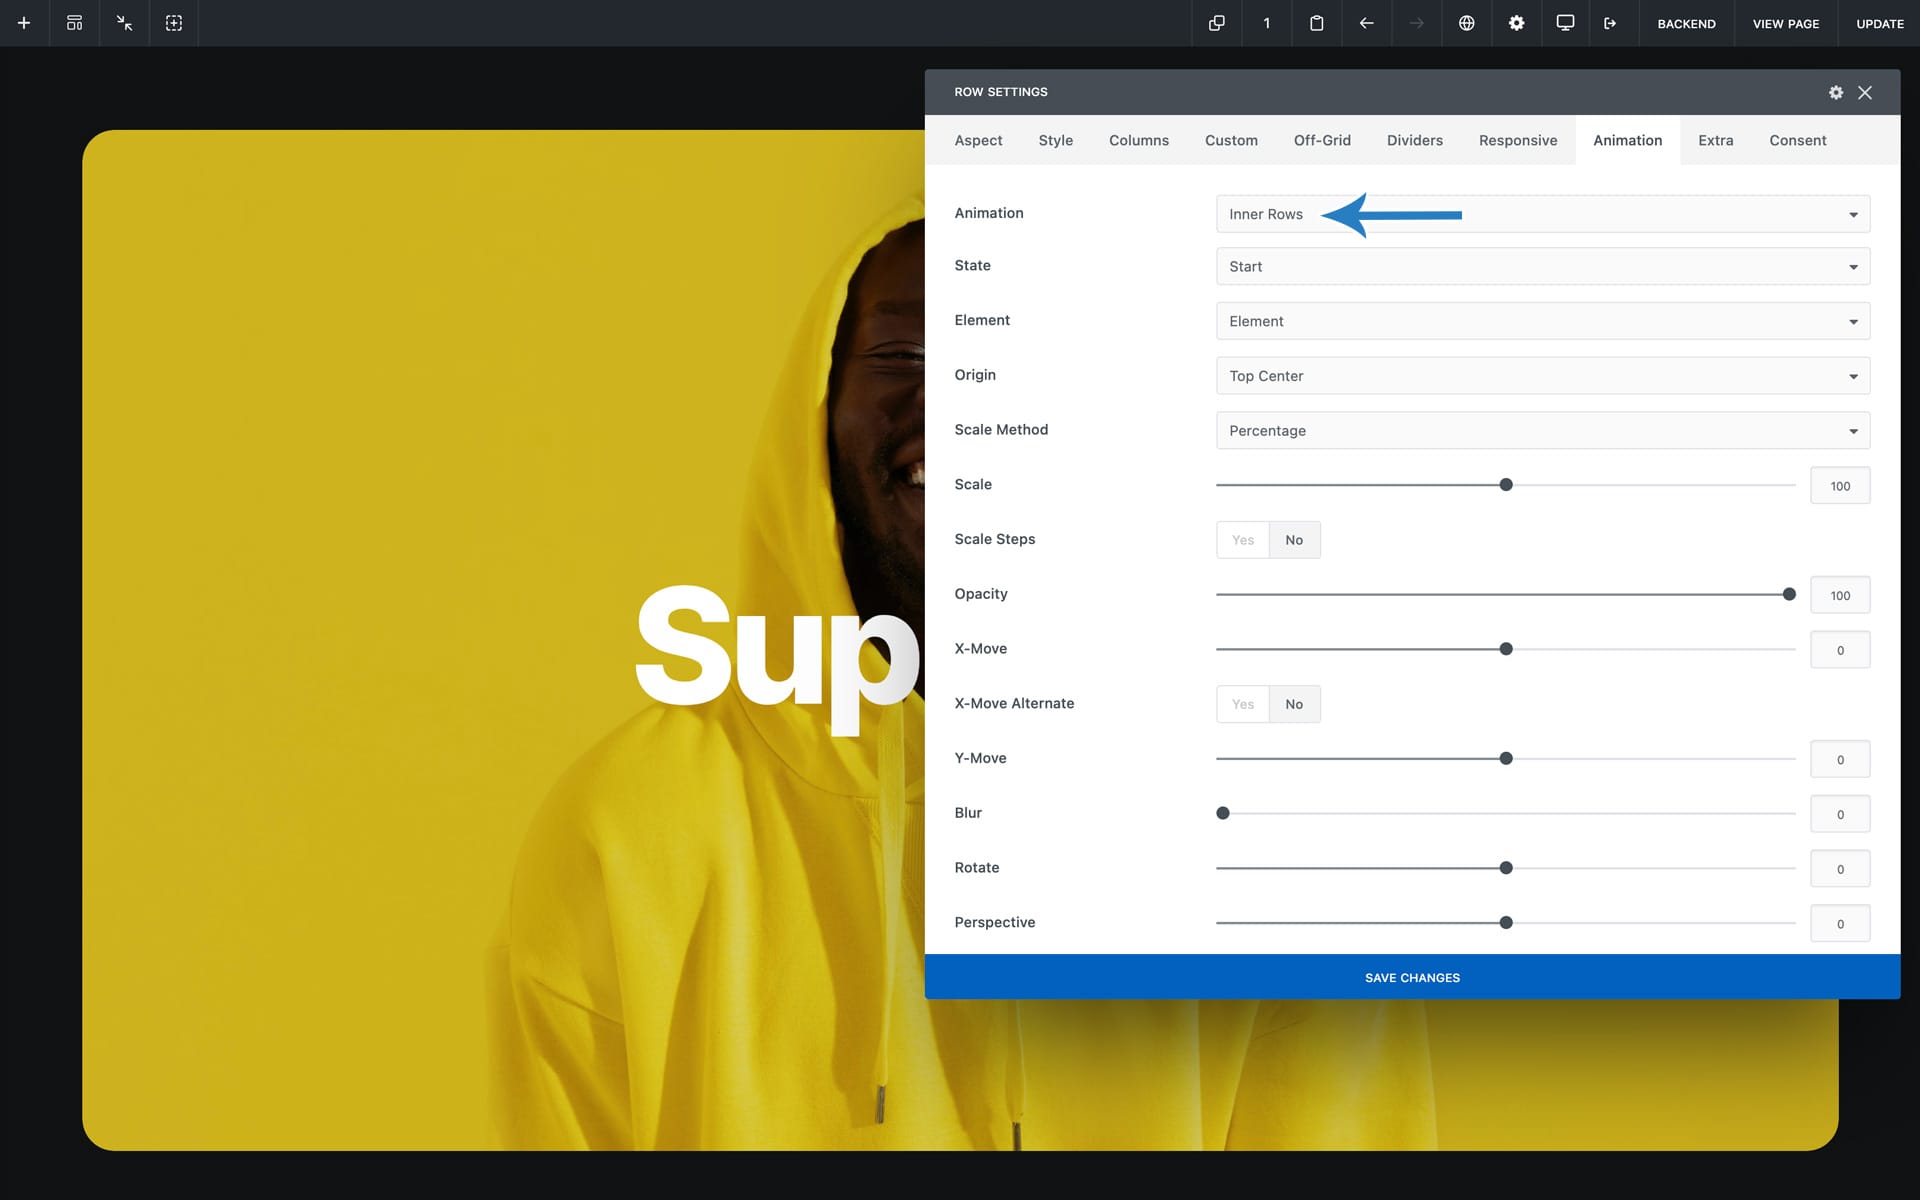1920x1200 pixels.
Task: Click the exit editor icon
Action: click(1610, 23)
